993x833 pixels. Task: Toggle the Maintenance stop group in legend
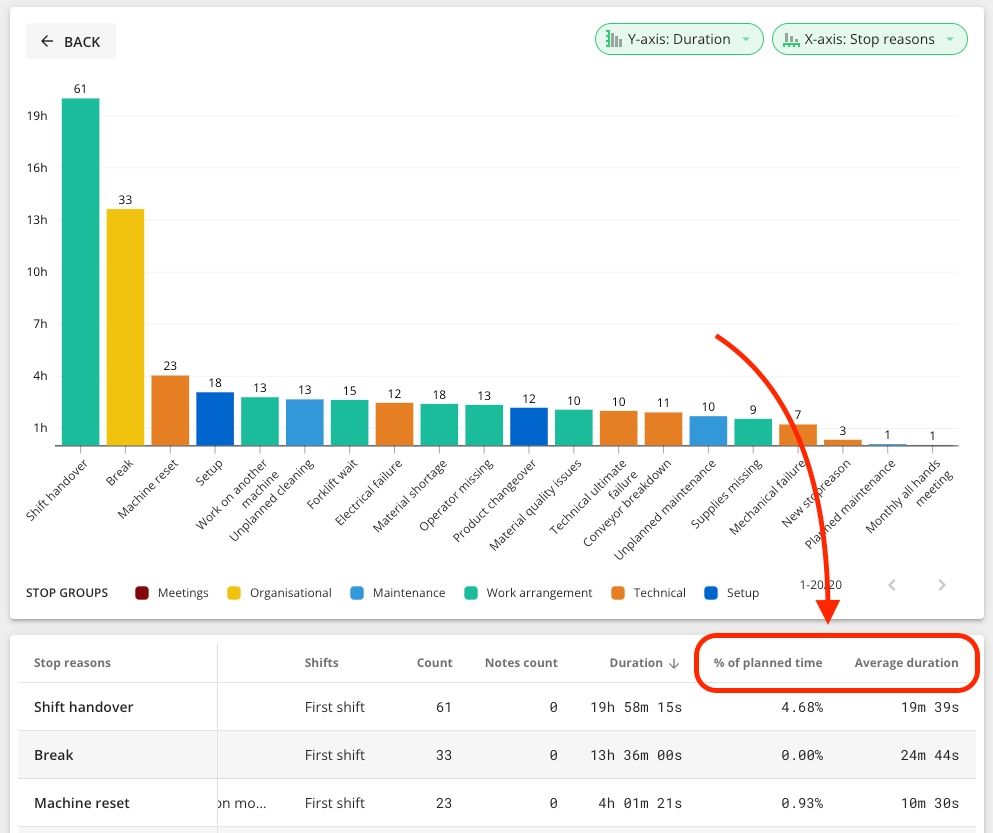pyautogui.click(x=398, y=593)
